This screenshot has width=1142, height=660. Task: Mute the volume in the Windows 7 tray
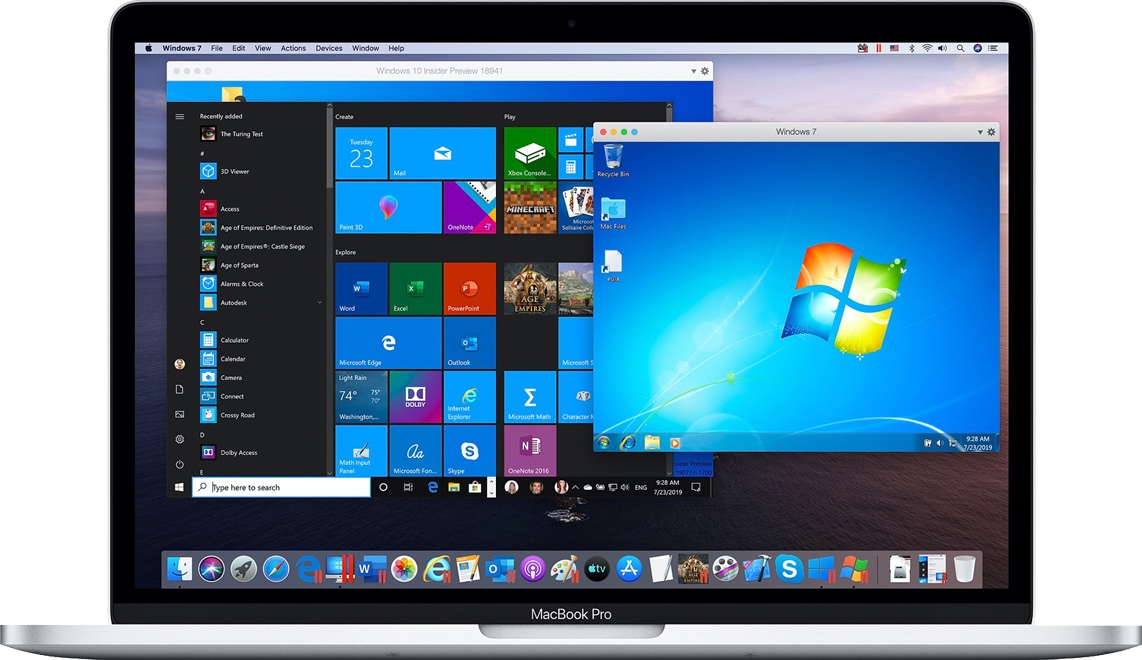pos(940,441)
